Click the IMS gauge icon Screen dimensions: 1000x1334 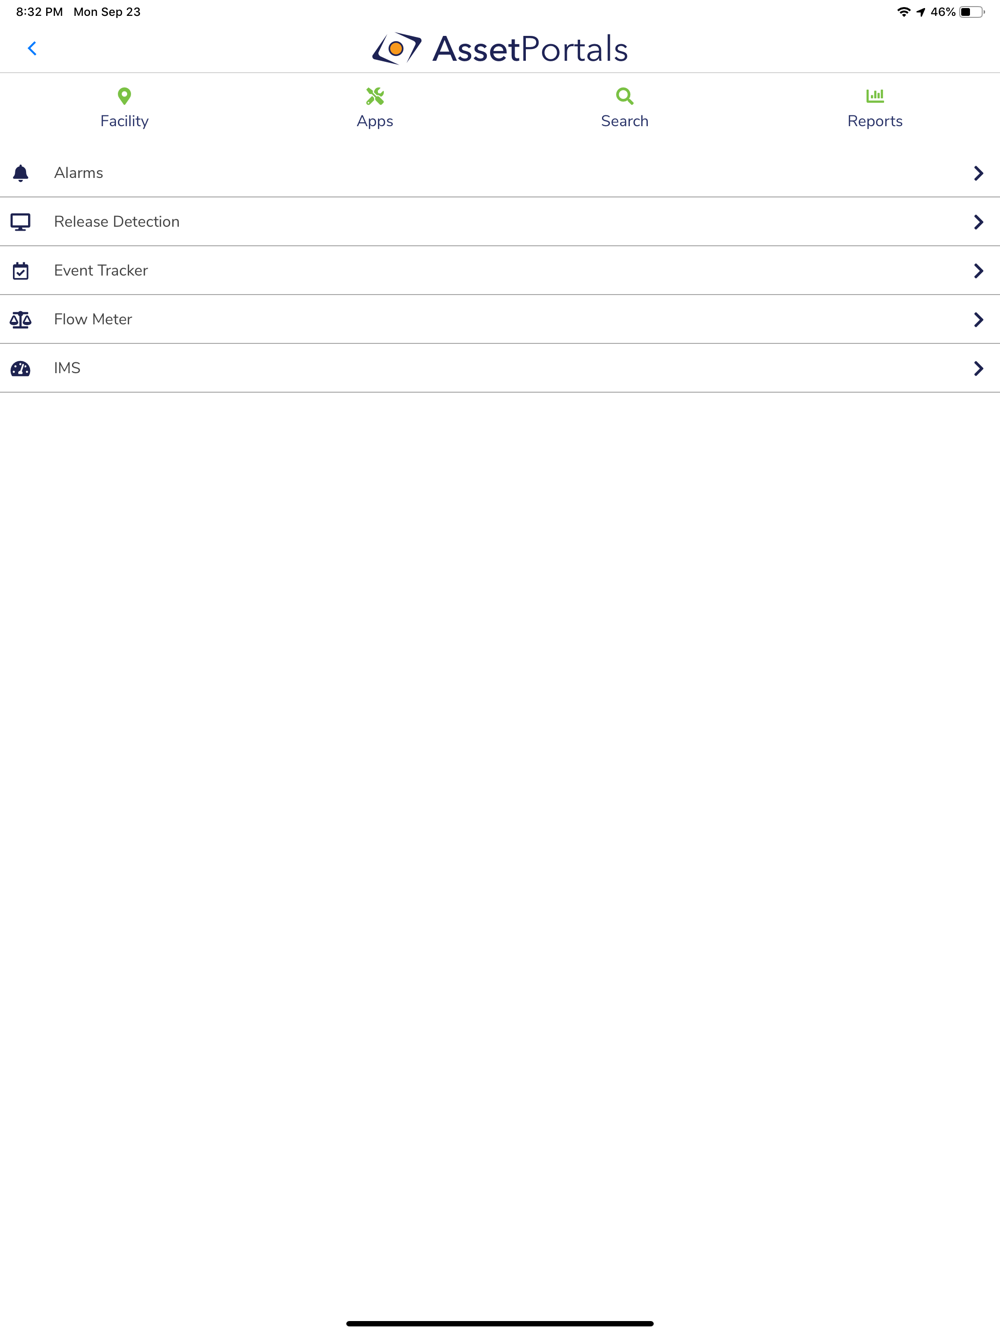pos(20,369)
